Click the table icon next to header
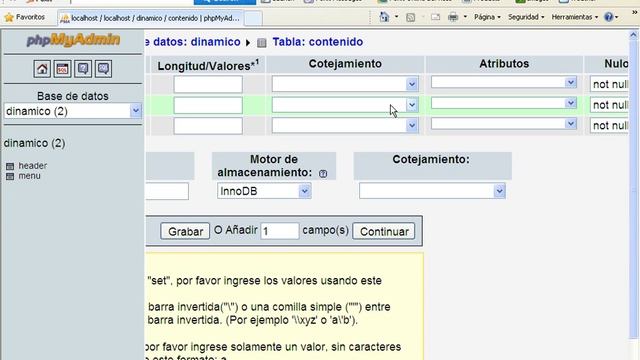This screenshot has height=360, width=640. tap(10, 166)
